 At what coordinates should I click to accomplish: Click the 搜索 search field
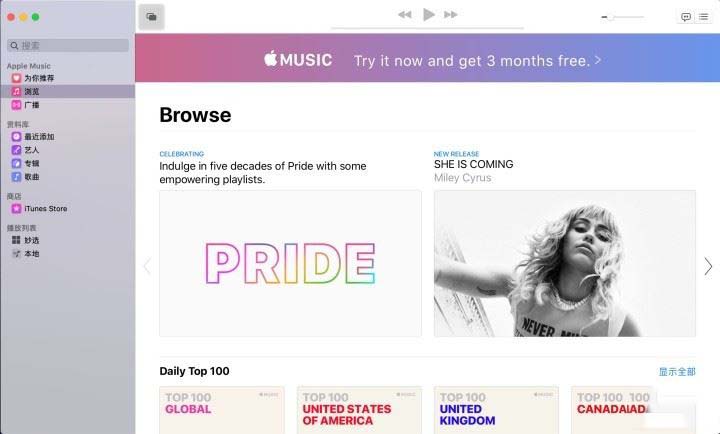[68, 45]
